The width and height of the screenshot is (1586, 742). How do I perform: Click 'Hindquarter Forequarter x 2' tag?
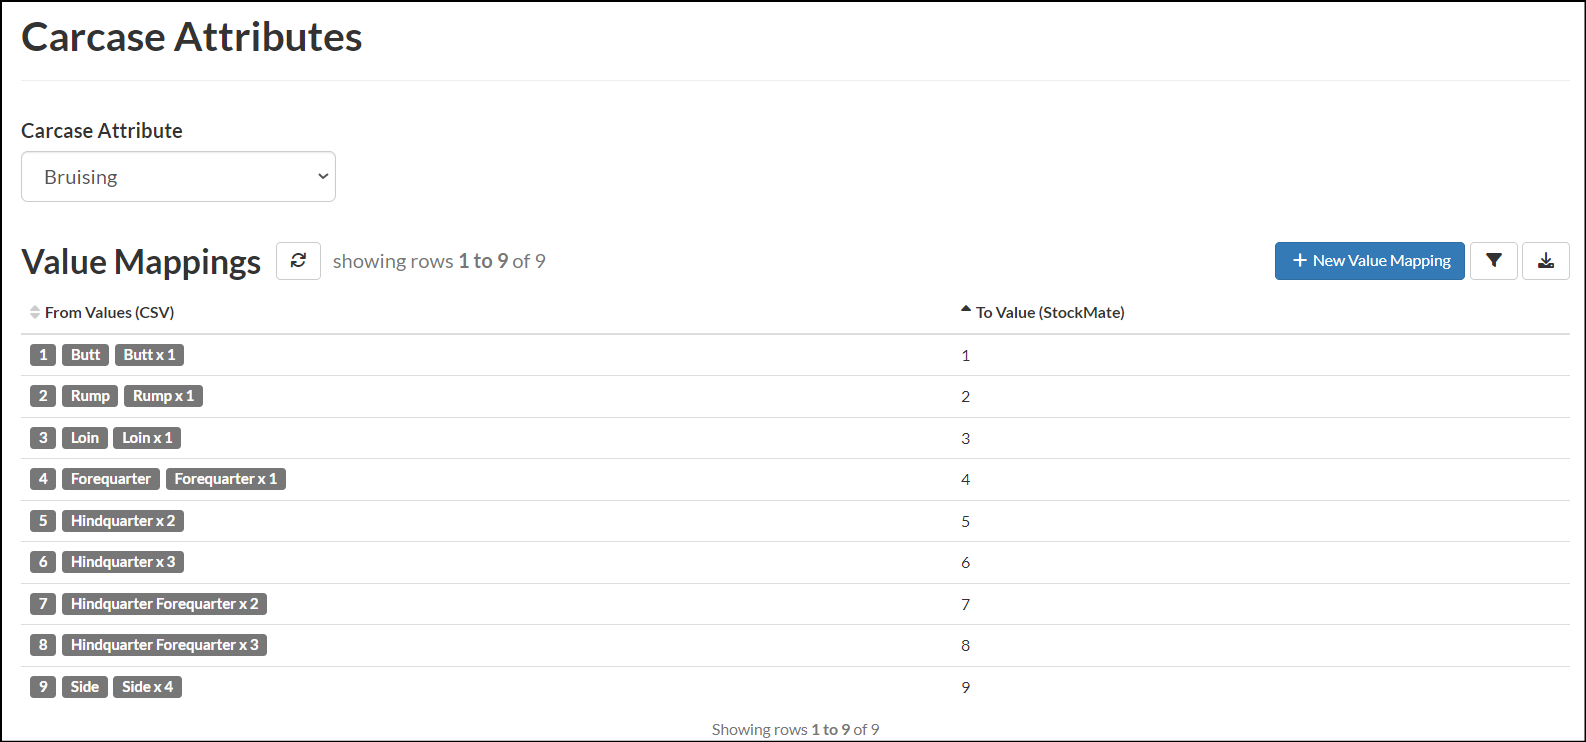(x=165, y=604)
